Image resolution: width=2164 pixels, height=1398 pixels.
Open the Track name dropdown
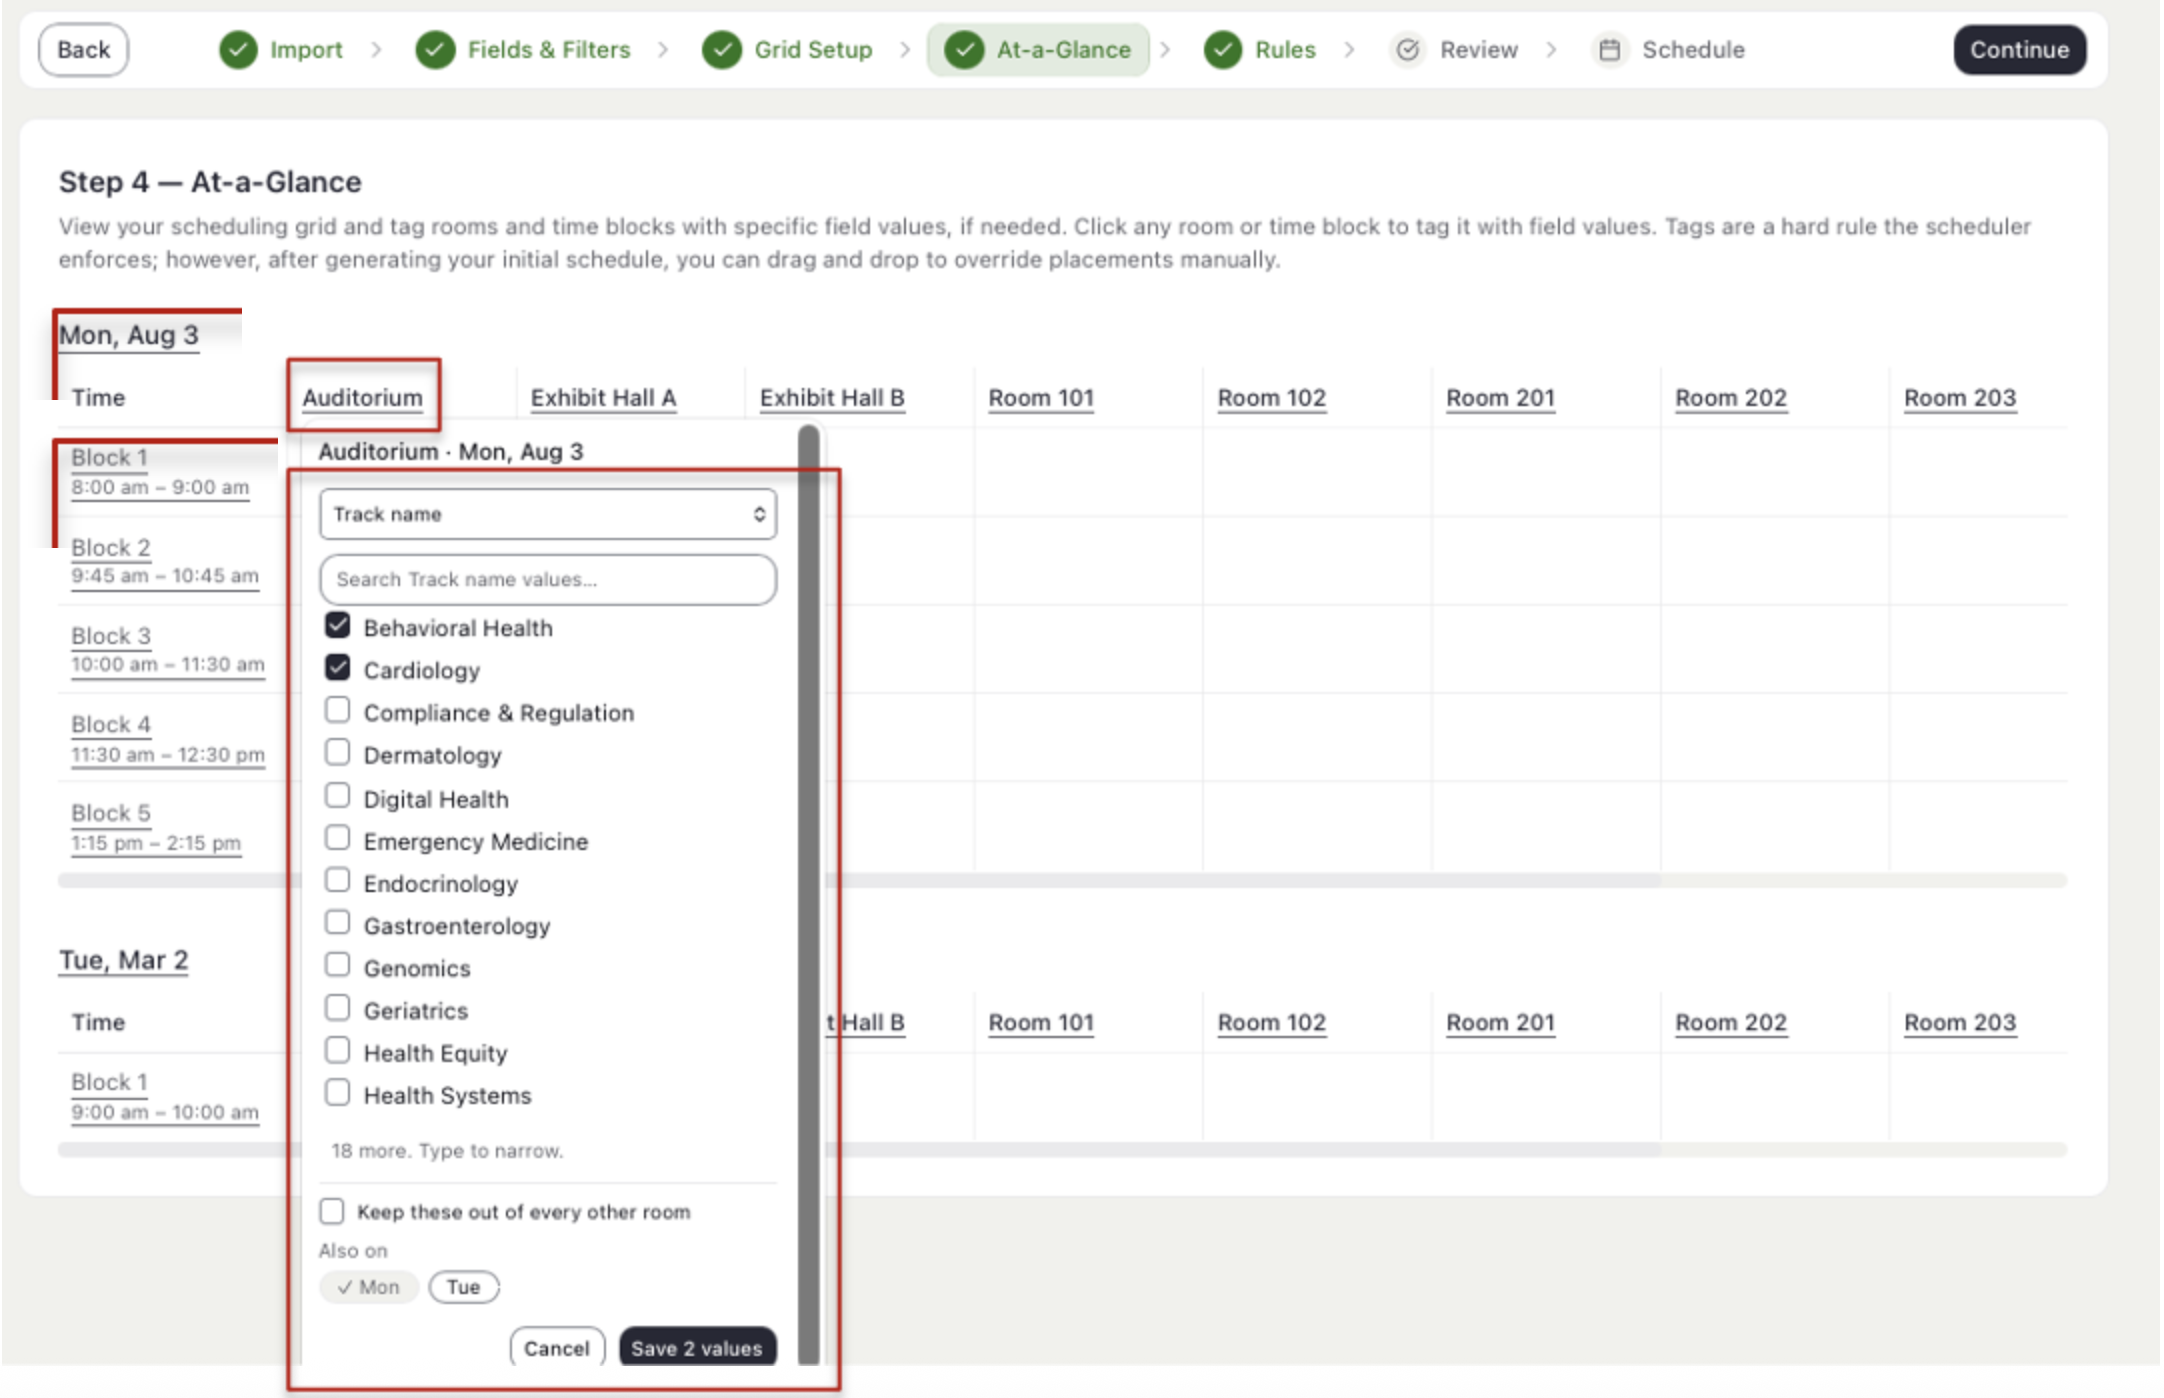(x=548, y=514)
